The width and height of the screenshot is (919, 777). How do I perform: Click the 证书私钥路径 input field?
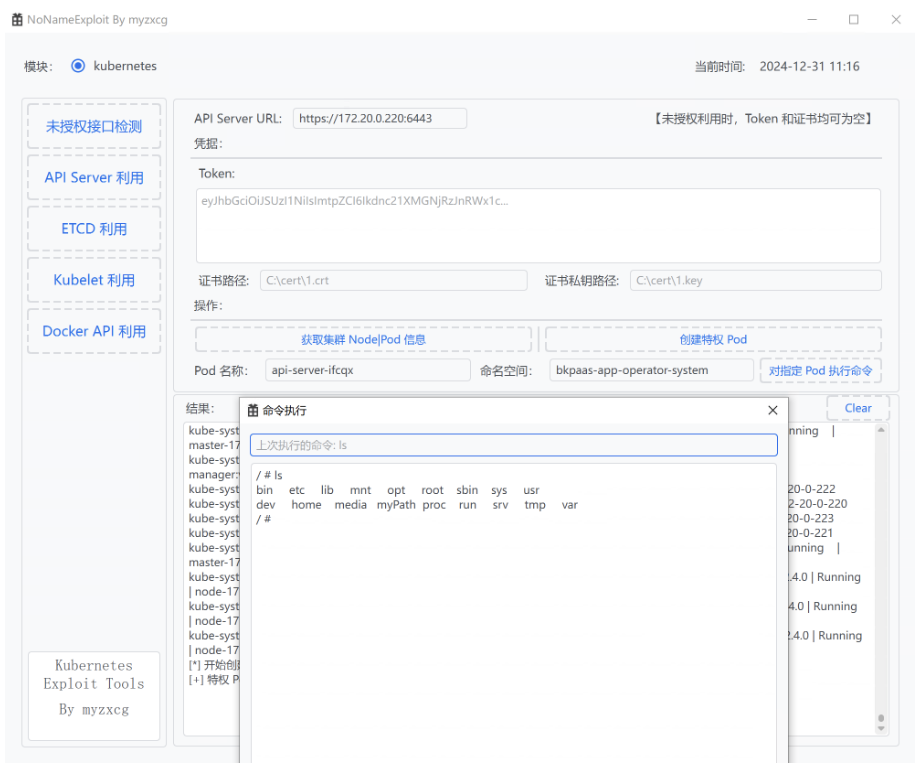[755, 281]
